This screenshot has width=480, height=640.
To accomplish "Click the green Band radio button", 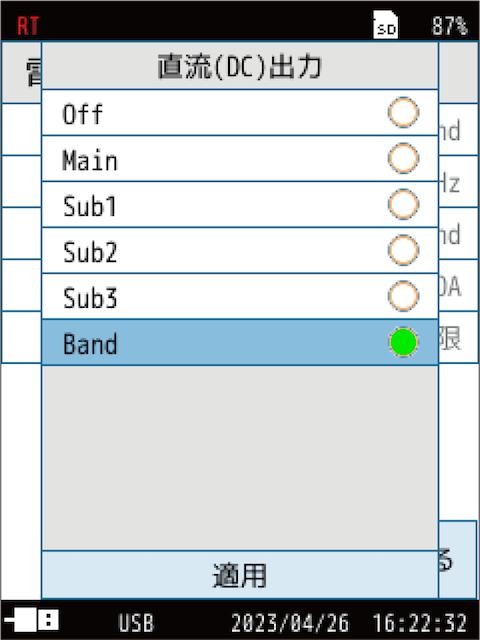I will click(403, 342).
